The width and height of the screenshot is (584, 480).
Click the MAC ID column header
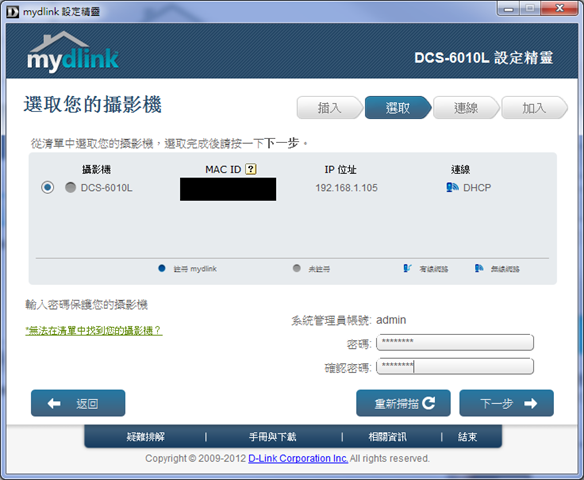pyautogui.click(x=223, y=169)
